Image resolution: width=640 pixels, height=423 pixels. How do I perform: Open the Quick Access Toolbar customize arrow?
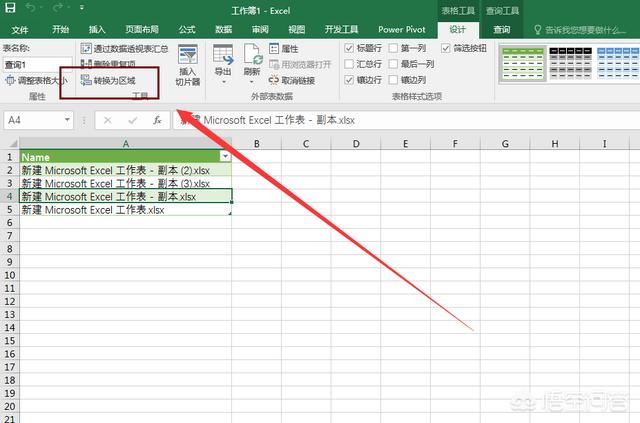pyautogui.click(x=82, y=7)
